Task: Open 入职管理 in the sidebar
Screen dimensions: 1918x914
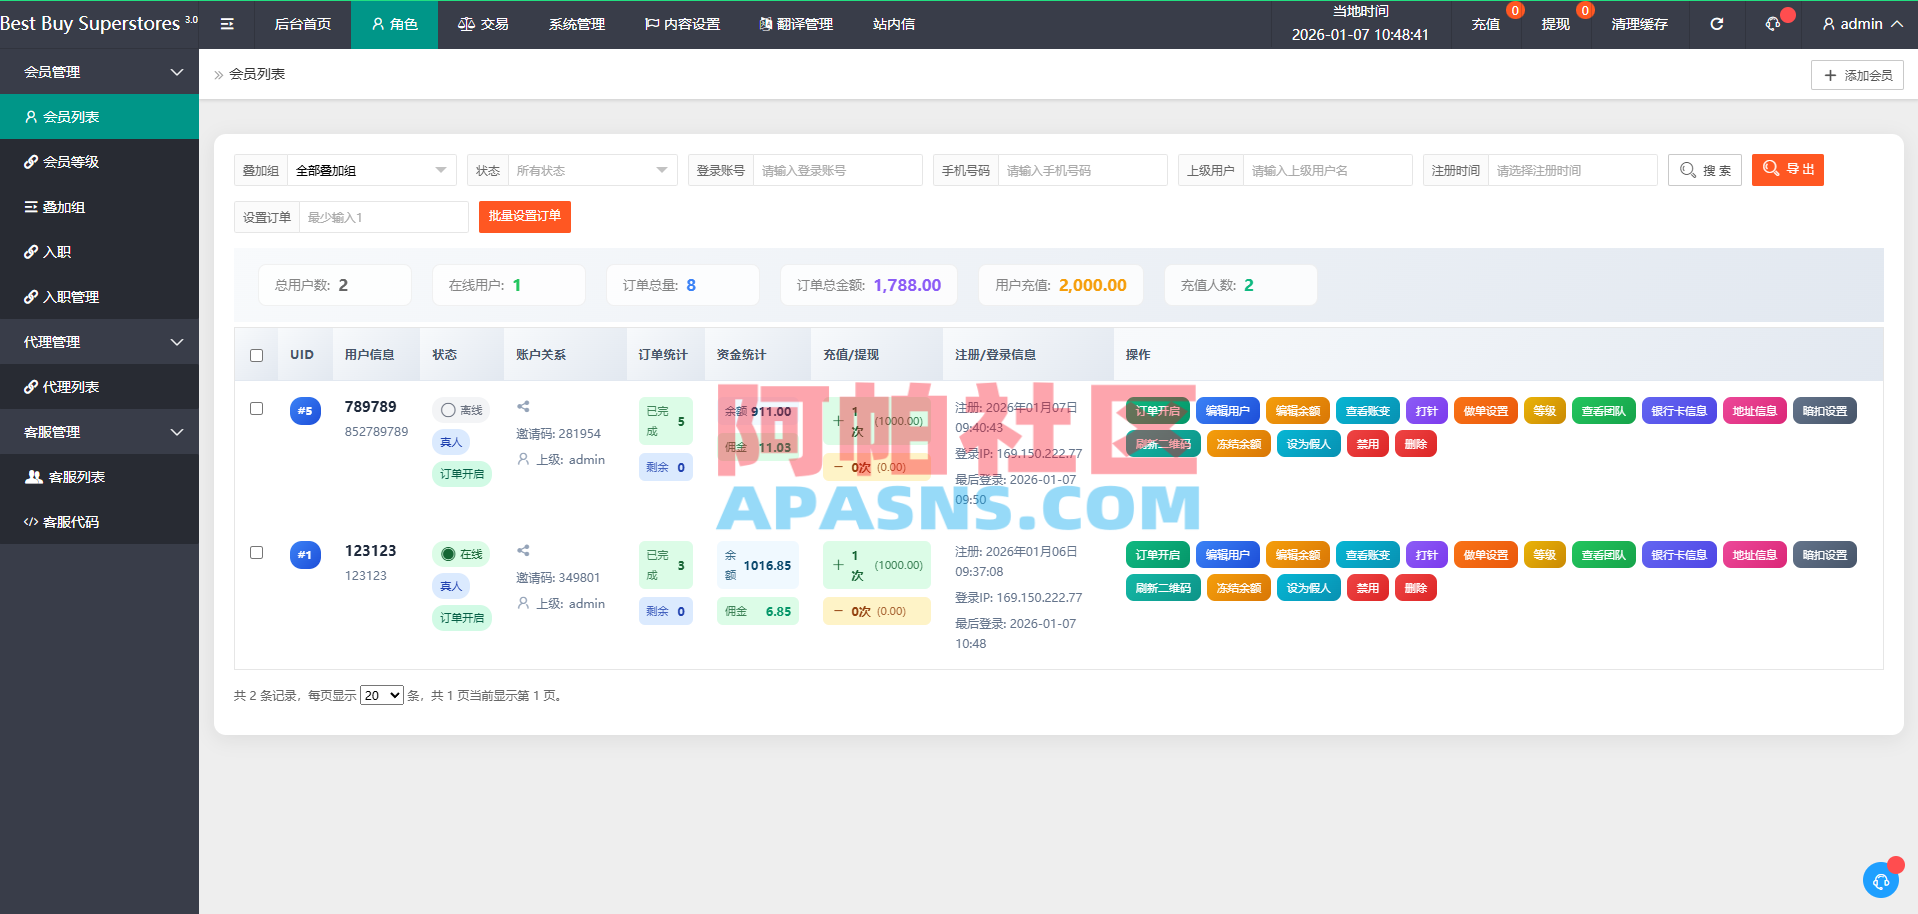Action: click(x=99, y=296)
